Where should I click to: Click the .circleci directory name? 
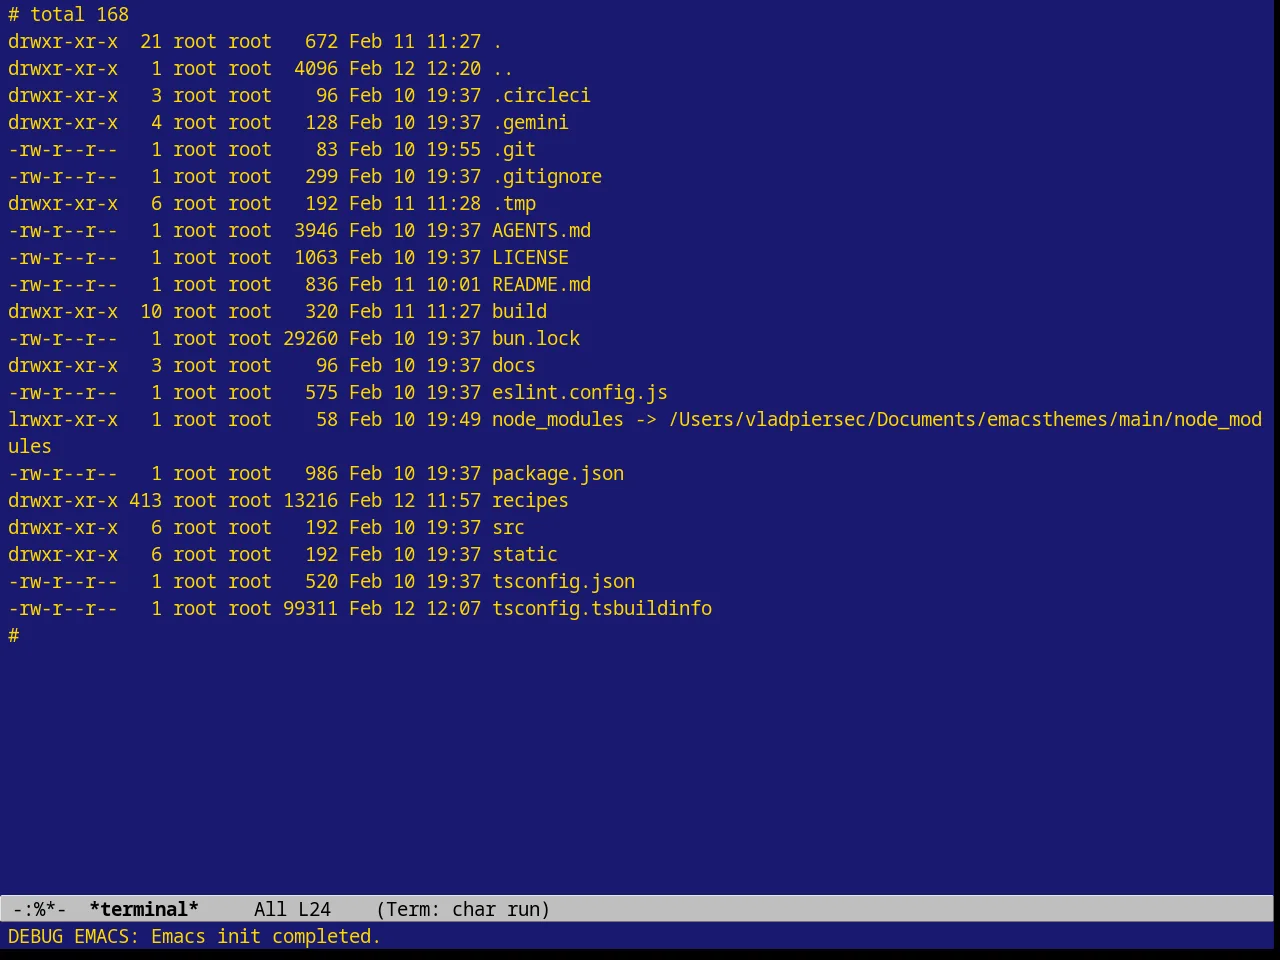pyautogui.click(x=541, y=96)
